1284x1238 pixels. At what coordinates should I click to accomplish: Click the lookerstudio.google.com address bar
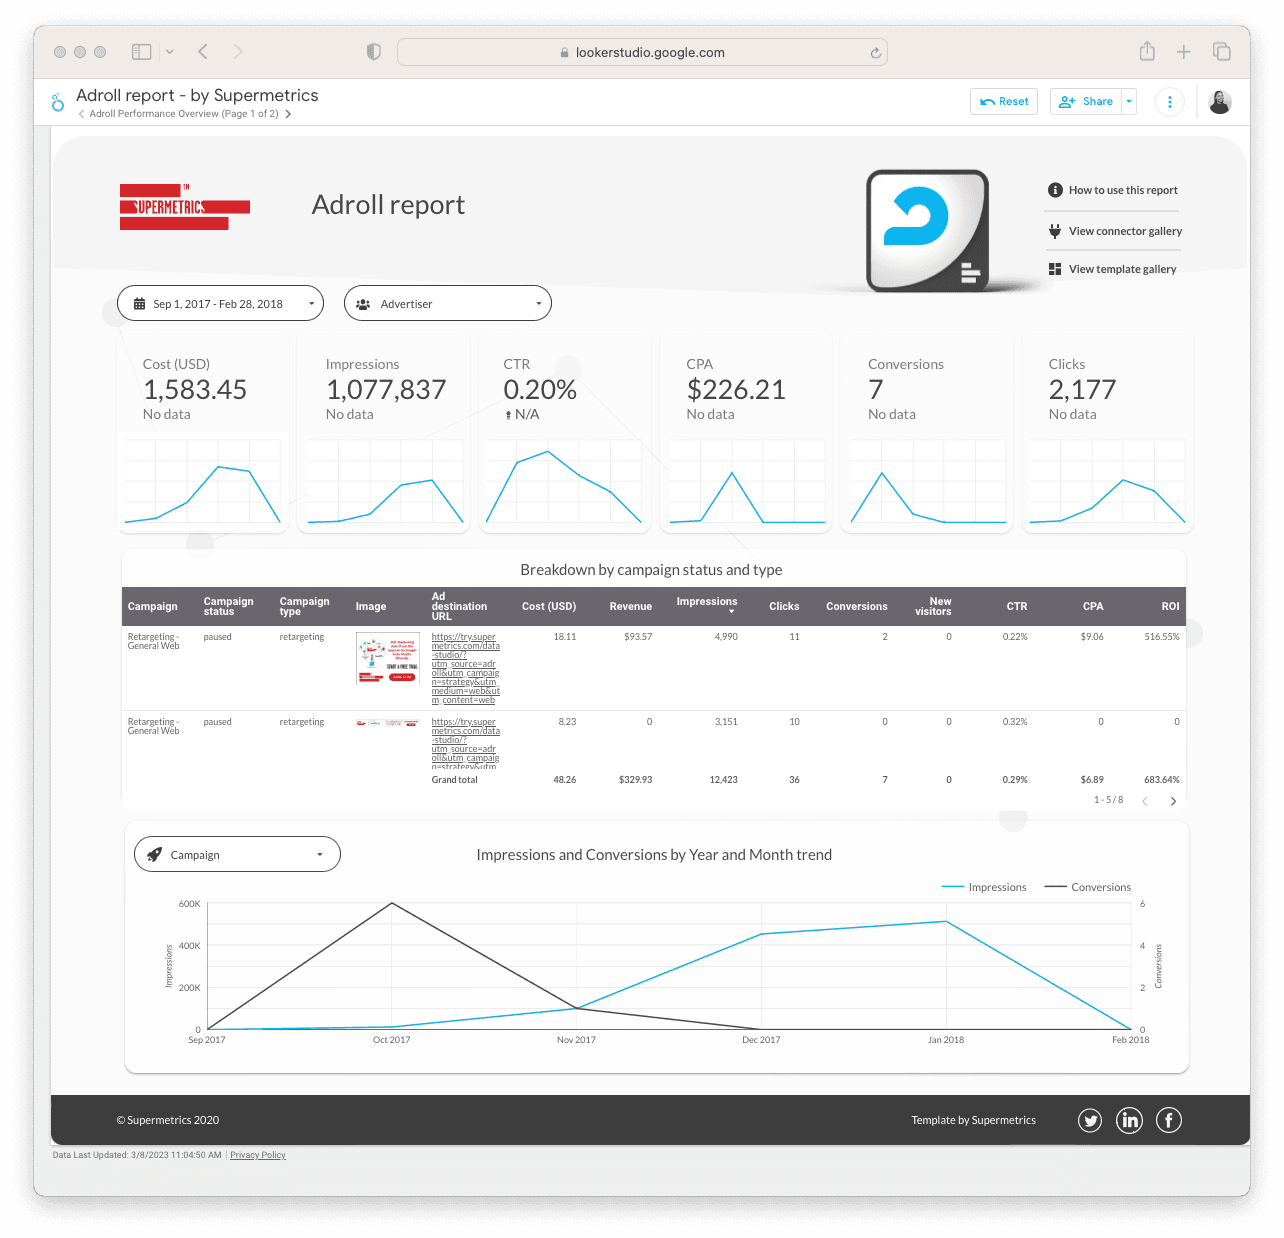(x=642, y=52)
